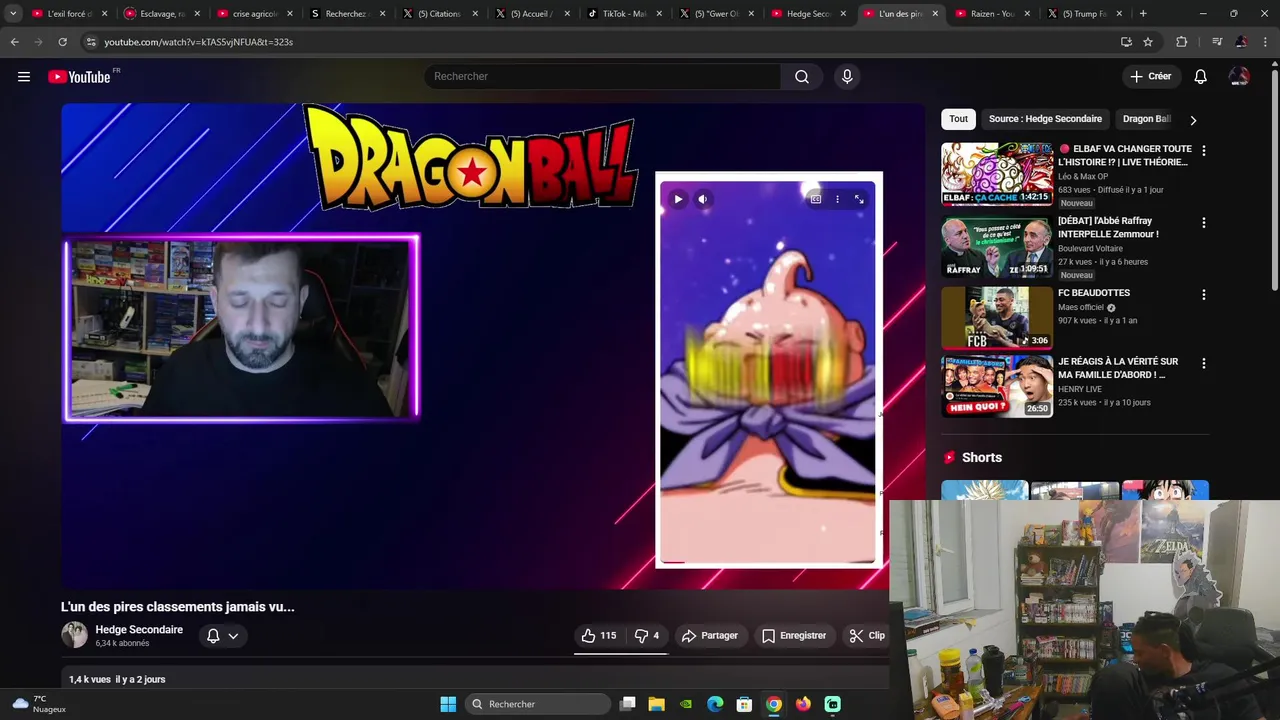Open Chrome three-dot menu
1280x720 pixels.
point(1266,42)
